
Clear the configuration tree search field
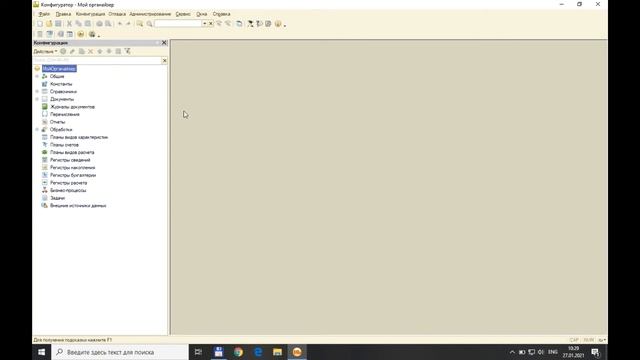pos(164,60)
